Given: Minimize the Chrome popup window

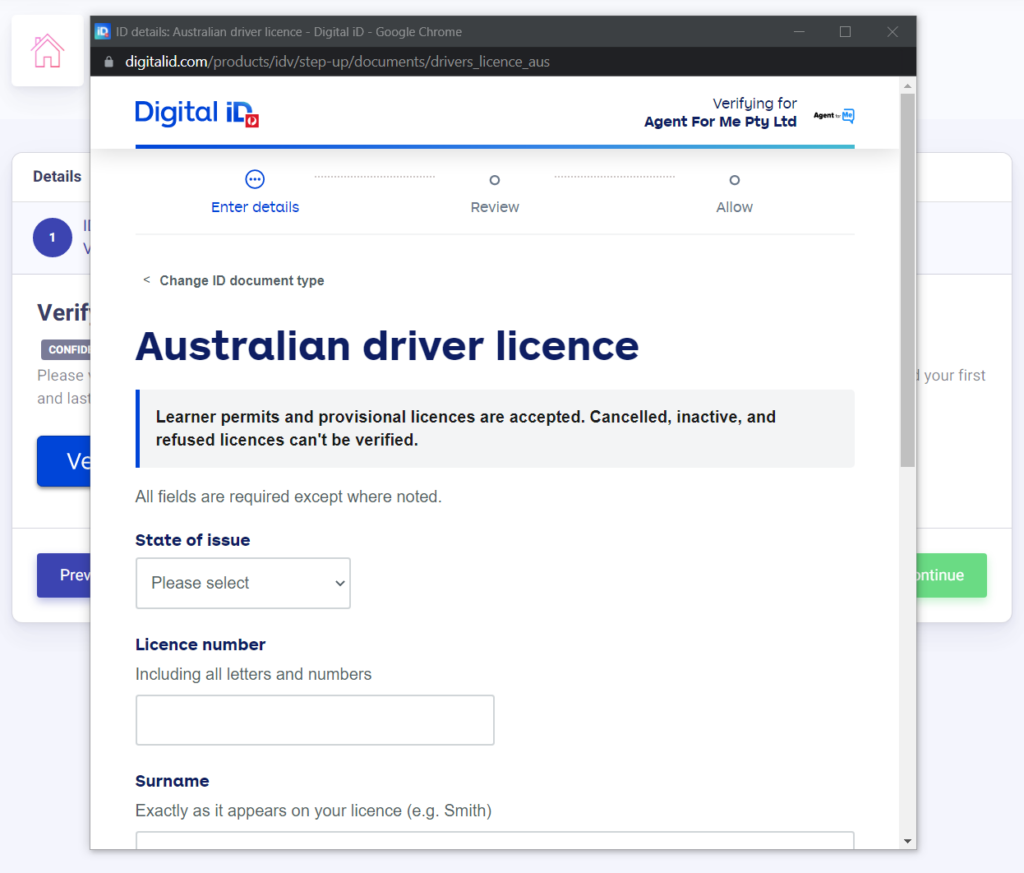Looking at the screenshot, I should (x=799, y=31).
